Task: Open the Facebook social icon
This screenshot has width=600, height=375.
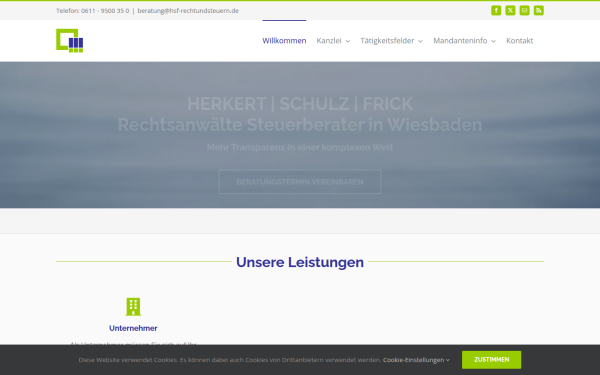Action: pyautogui.click(x=496, y=10)
